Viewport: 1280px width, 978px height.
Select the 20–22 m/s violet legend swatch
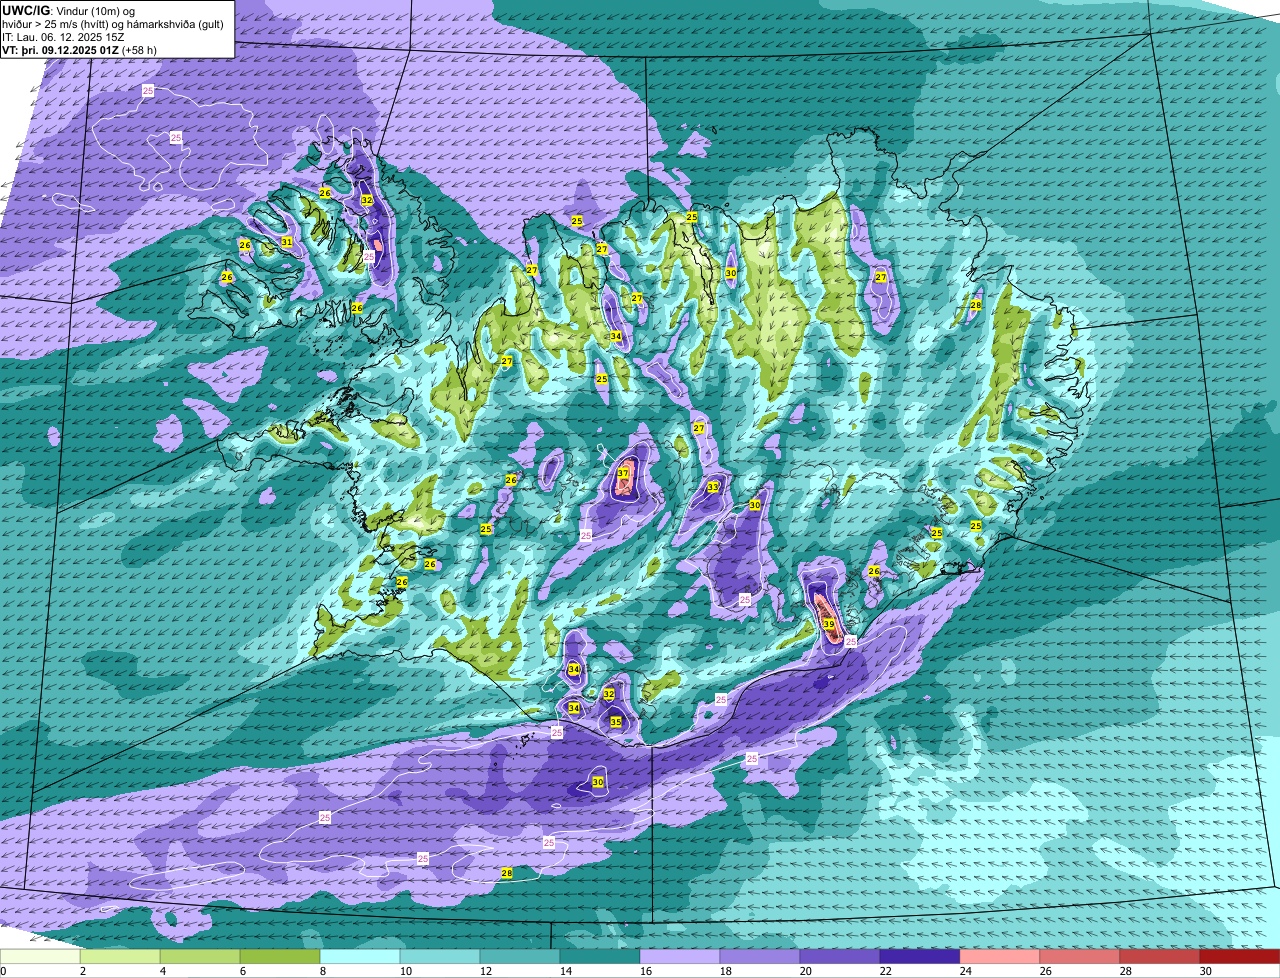840,956
